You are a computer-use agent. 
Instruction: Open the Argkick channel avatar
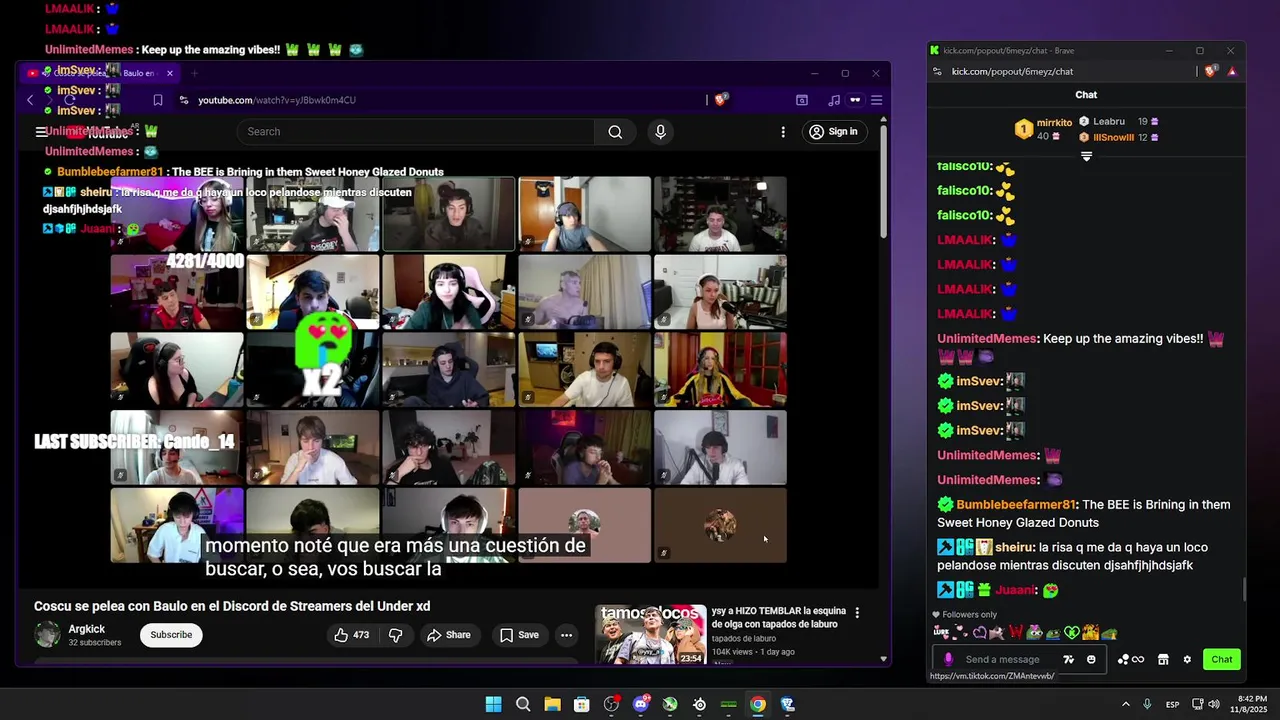(47, 635)
